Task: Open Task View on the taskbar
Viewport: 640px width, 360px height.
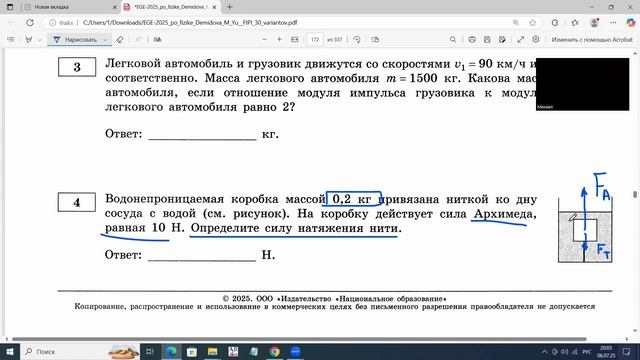Action: tap(150, 351)
